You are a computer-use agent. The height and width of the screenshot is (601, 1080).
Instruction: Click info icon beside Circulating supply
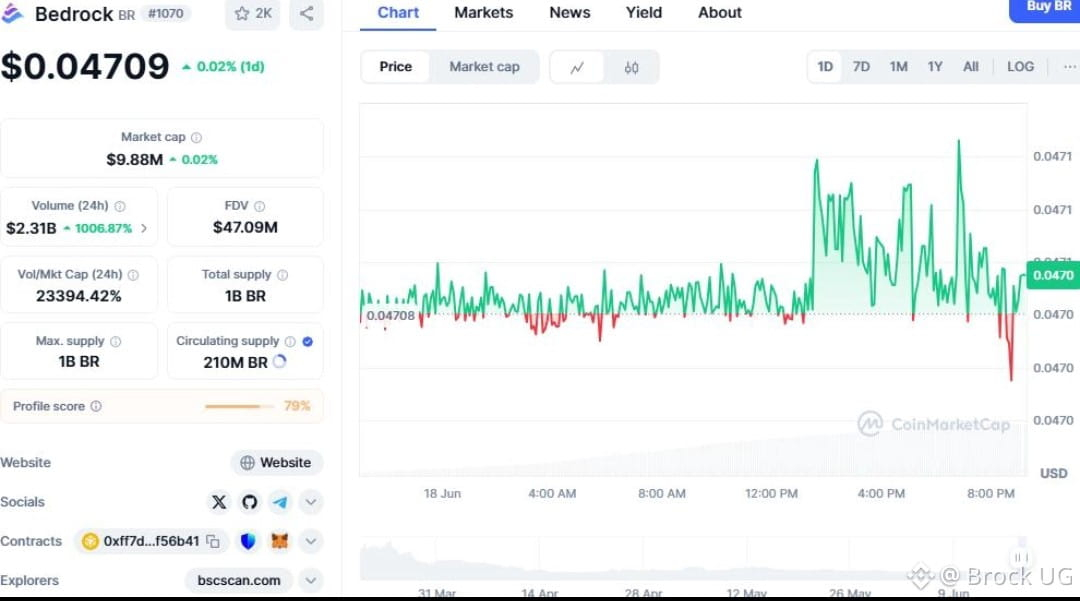(290, 341)
